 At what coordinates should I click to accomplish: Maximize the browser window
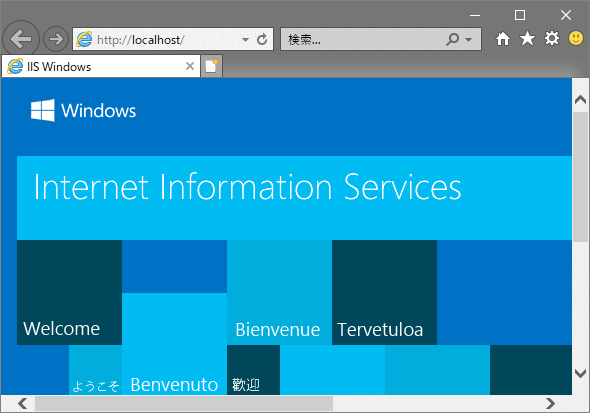coord(520,15)
